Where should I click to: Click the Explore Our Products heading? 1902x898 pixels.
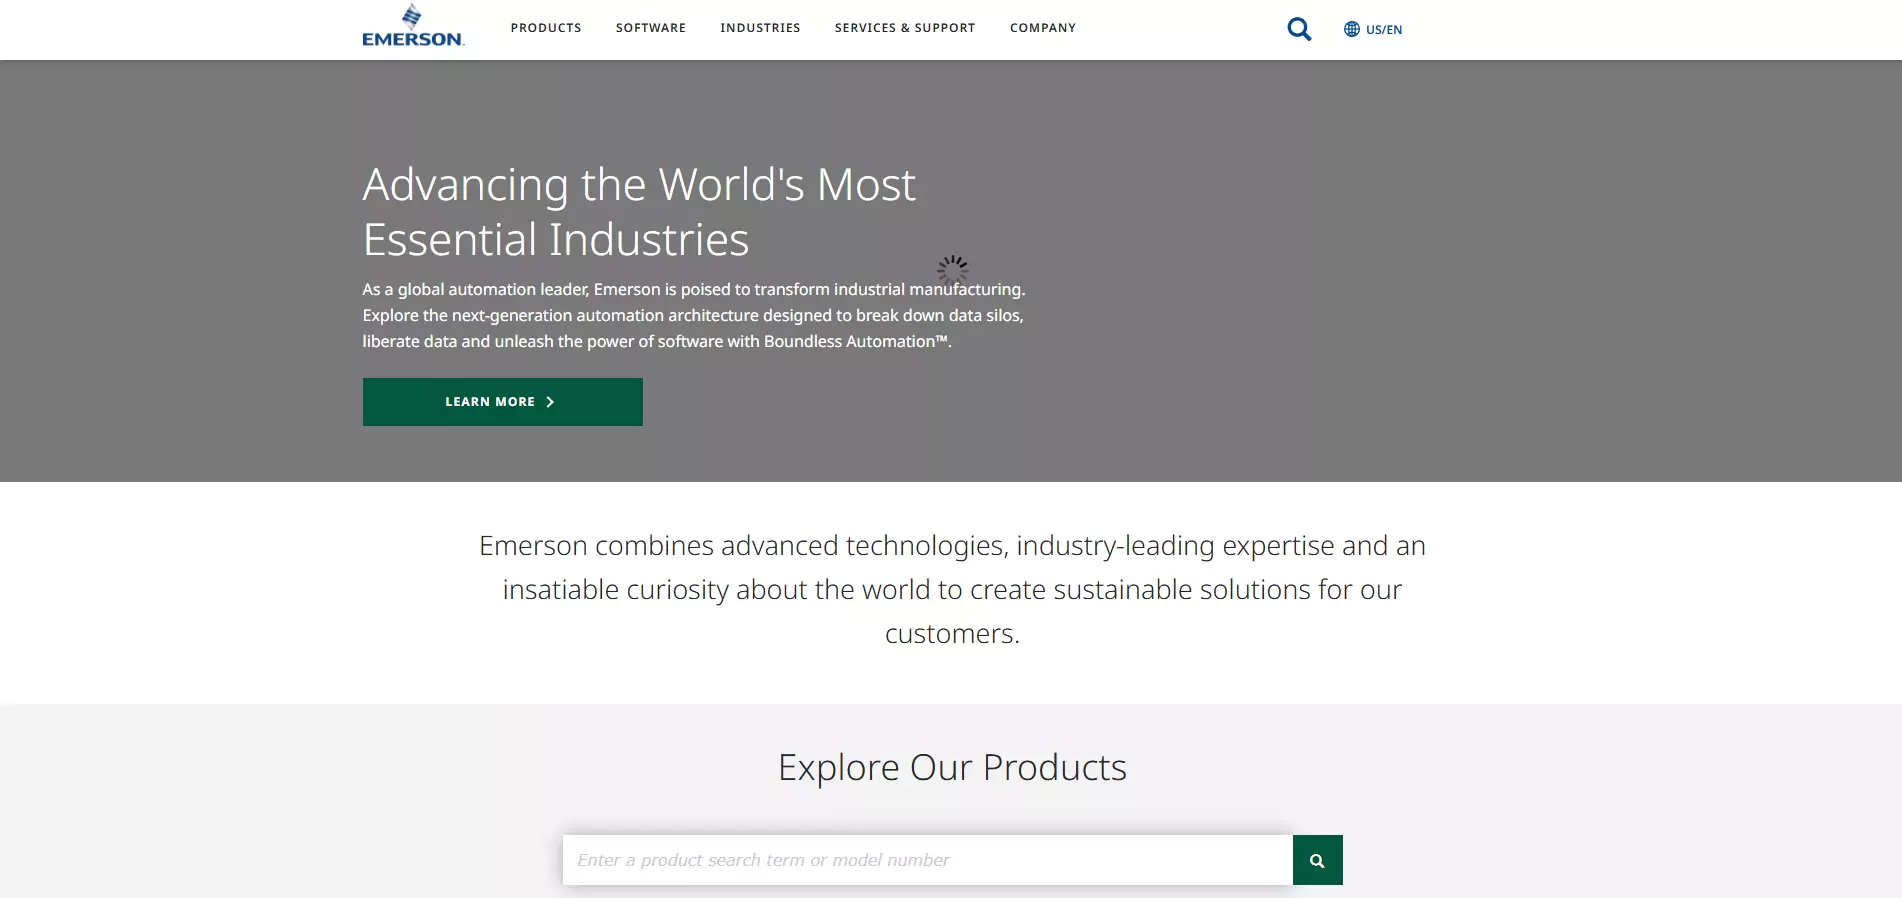(952, 767)
